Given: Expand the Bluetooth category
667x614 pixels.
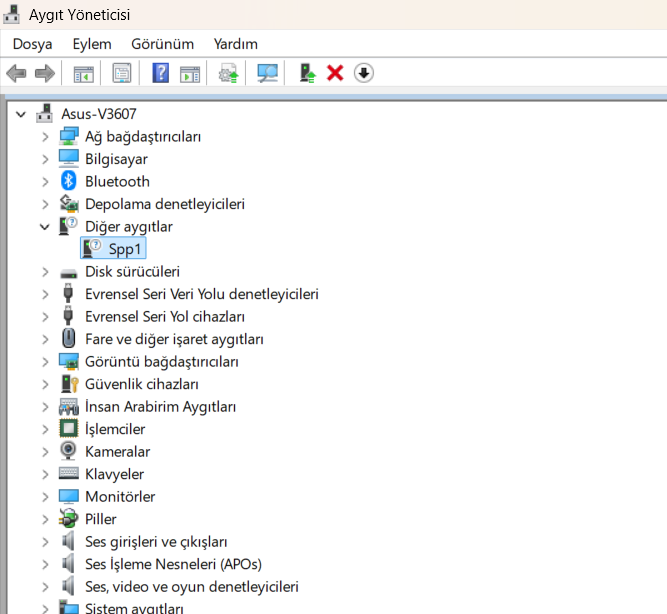Looking at the screenshot, I should 45,182.
